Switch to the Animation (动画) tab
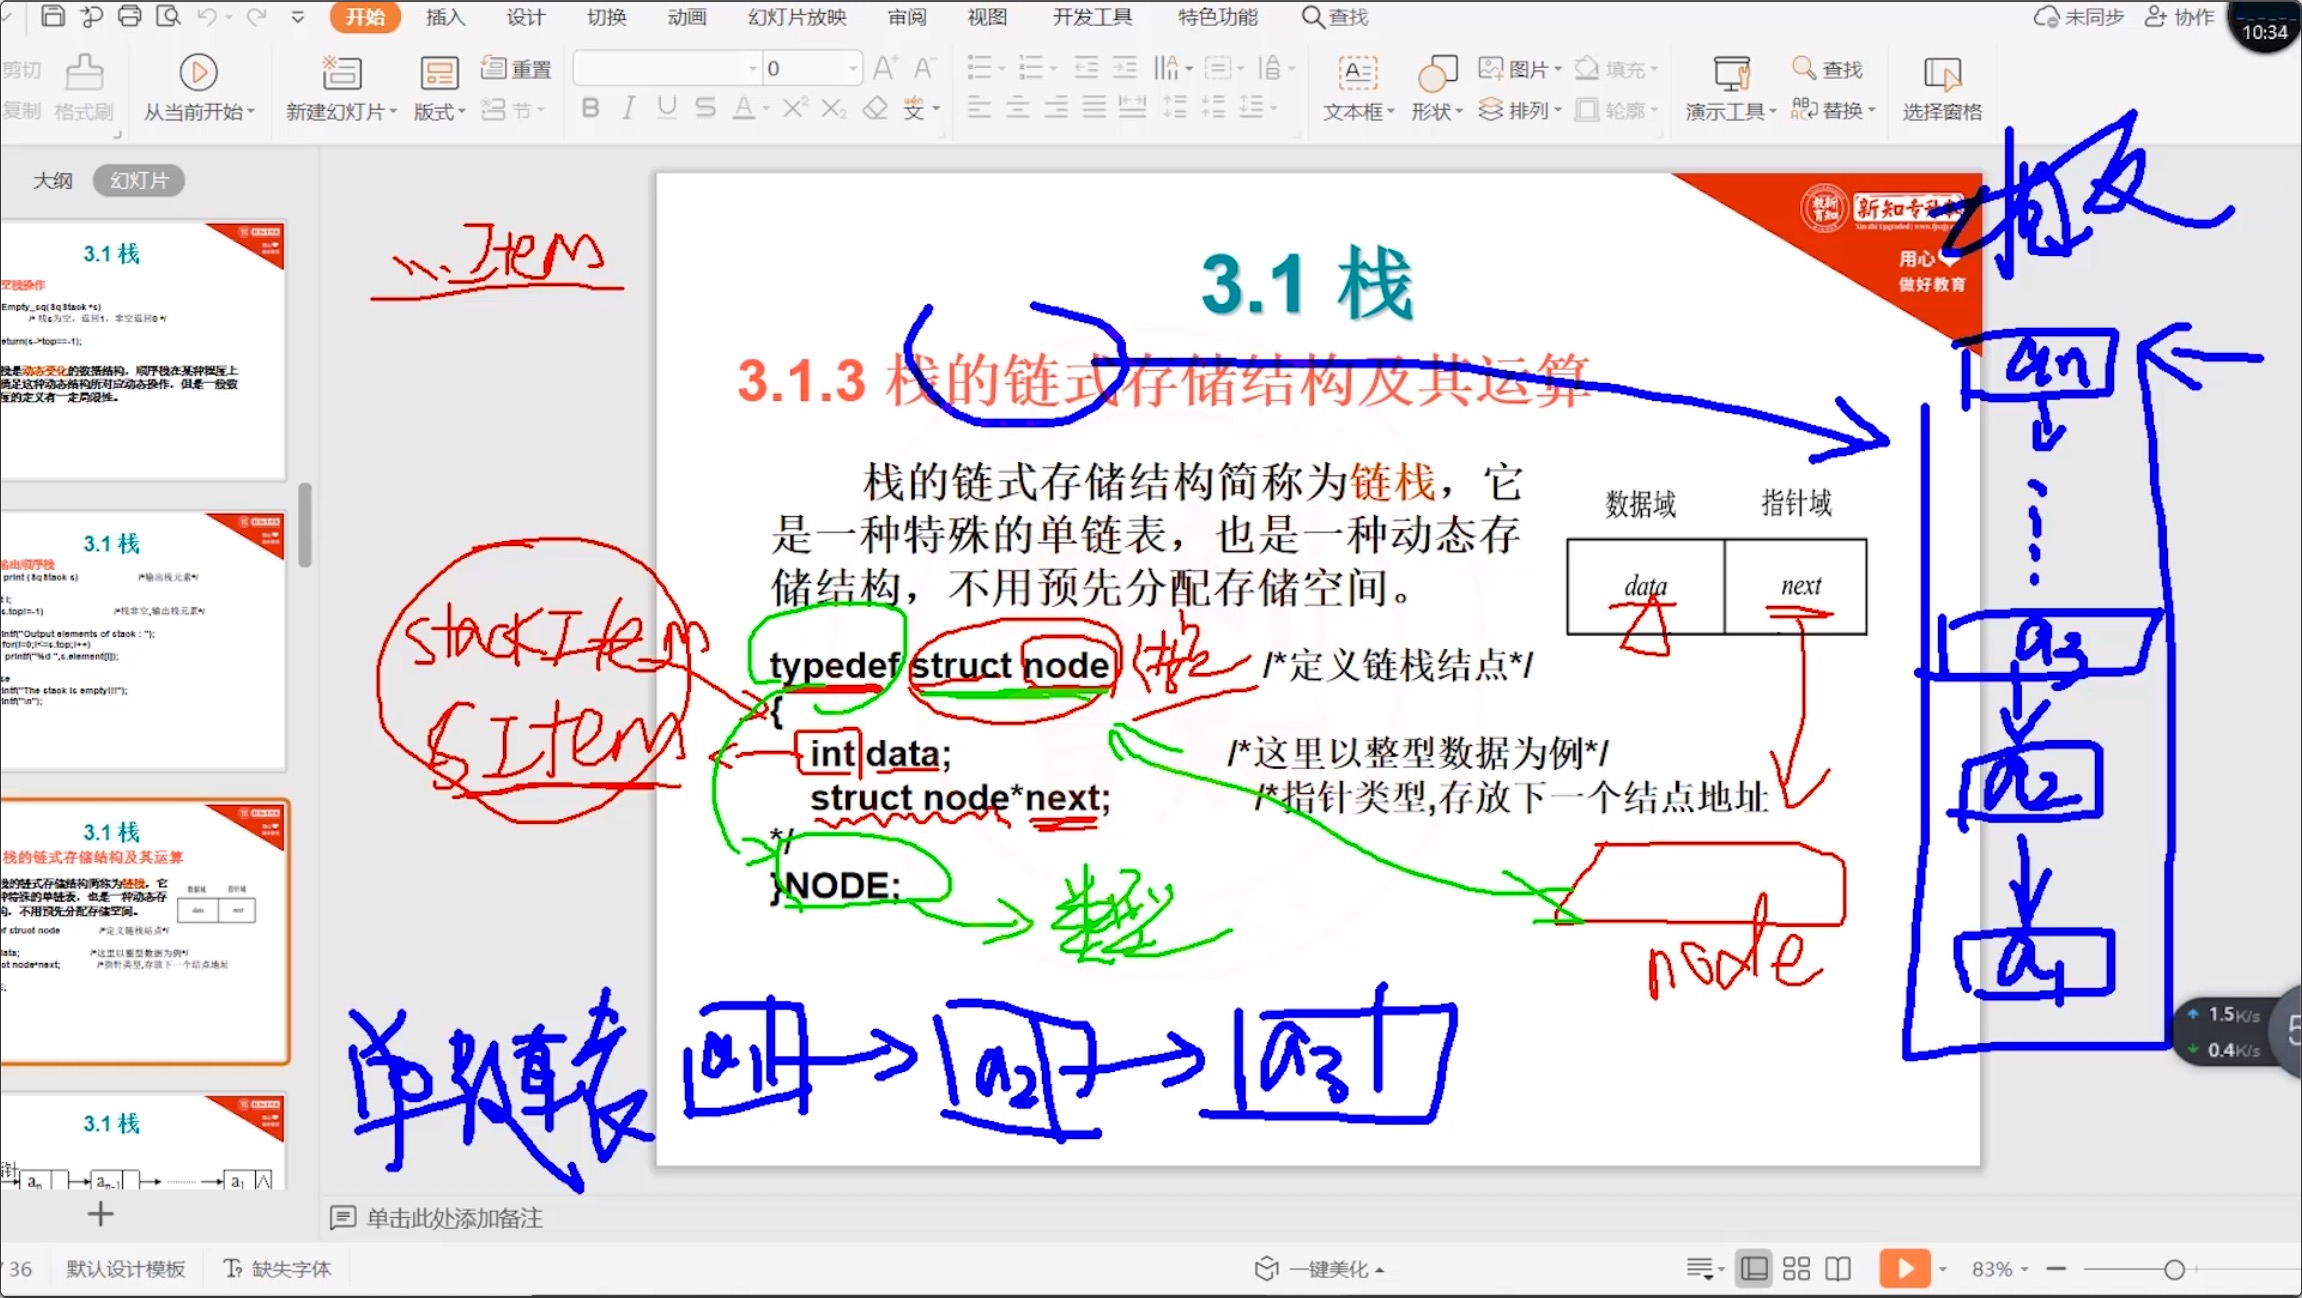 click(x=686, y=17)
